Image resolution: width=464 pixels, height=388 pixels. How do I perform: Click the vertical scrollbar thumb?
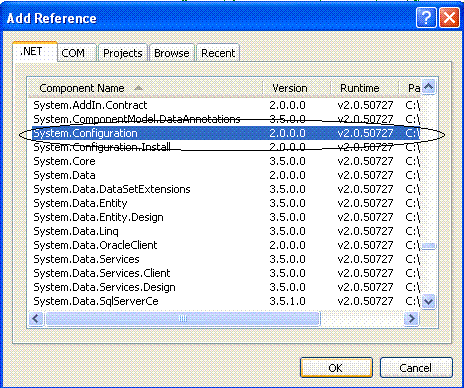pos(428,246)
